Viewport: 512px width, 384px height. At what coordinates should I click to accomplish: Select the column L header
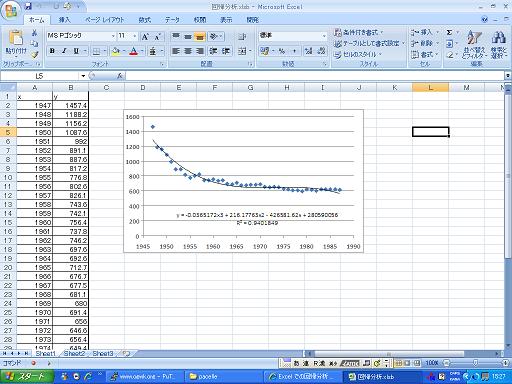pos(430,88)
